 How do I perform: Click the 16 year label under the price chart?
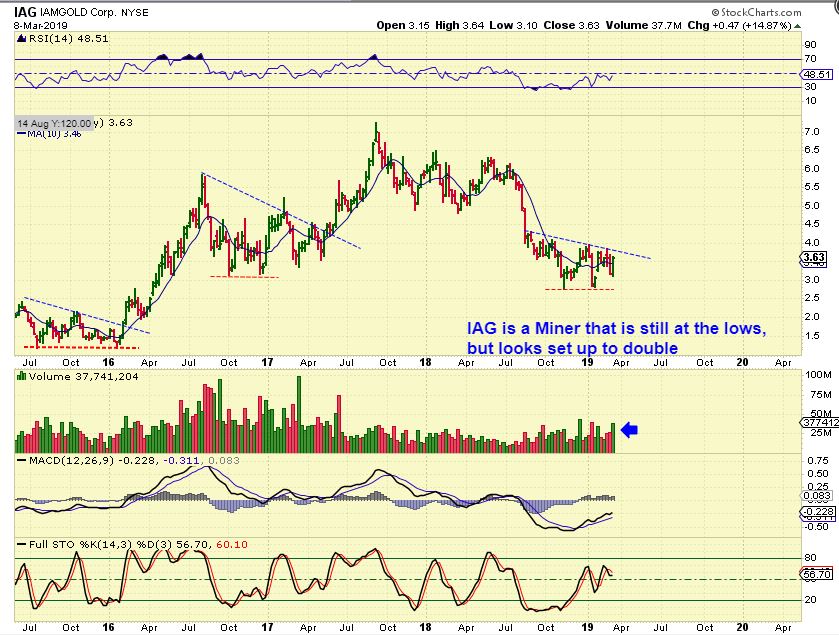tap(109, 362)
